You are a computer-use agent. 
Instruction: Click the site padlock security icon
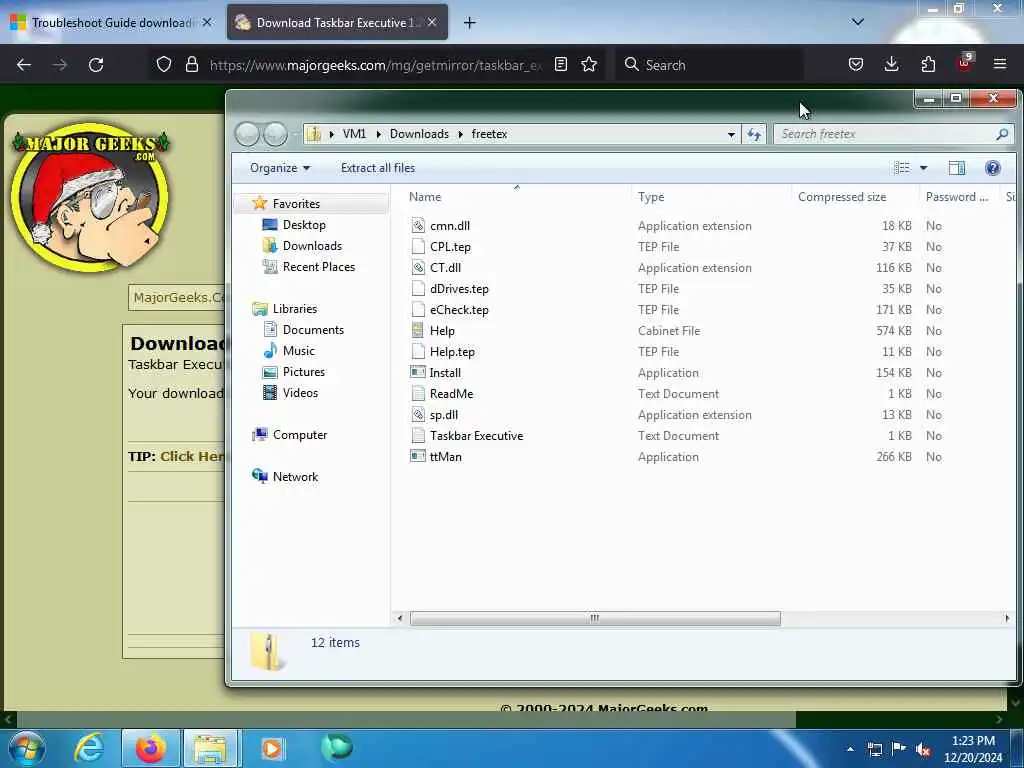(191, 65)
